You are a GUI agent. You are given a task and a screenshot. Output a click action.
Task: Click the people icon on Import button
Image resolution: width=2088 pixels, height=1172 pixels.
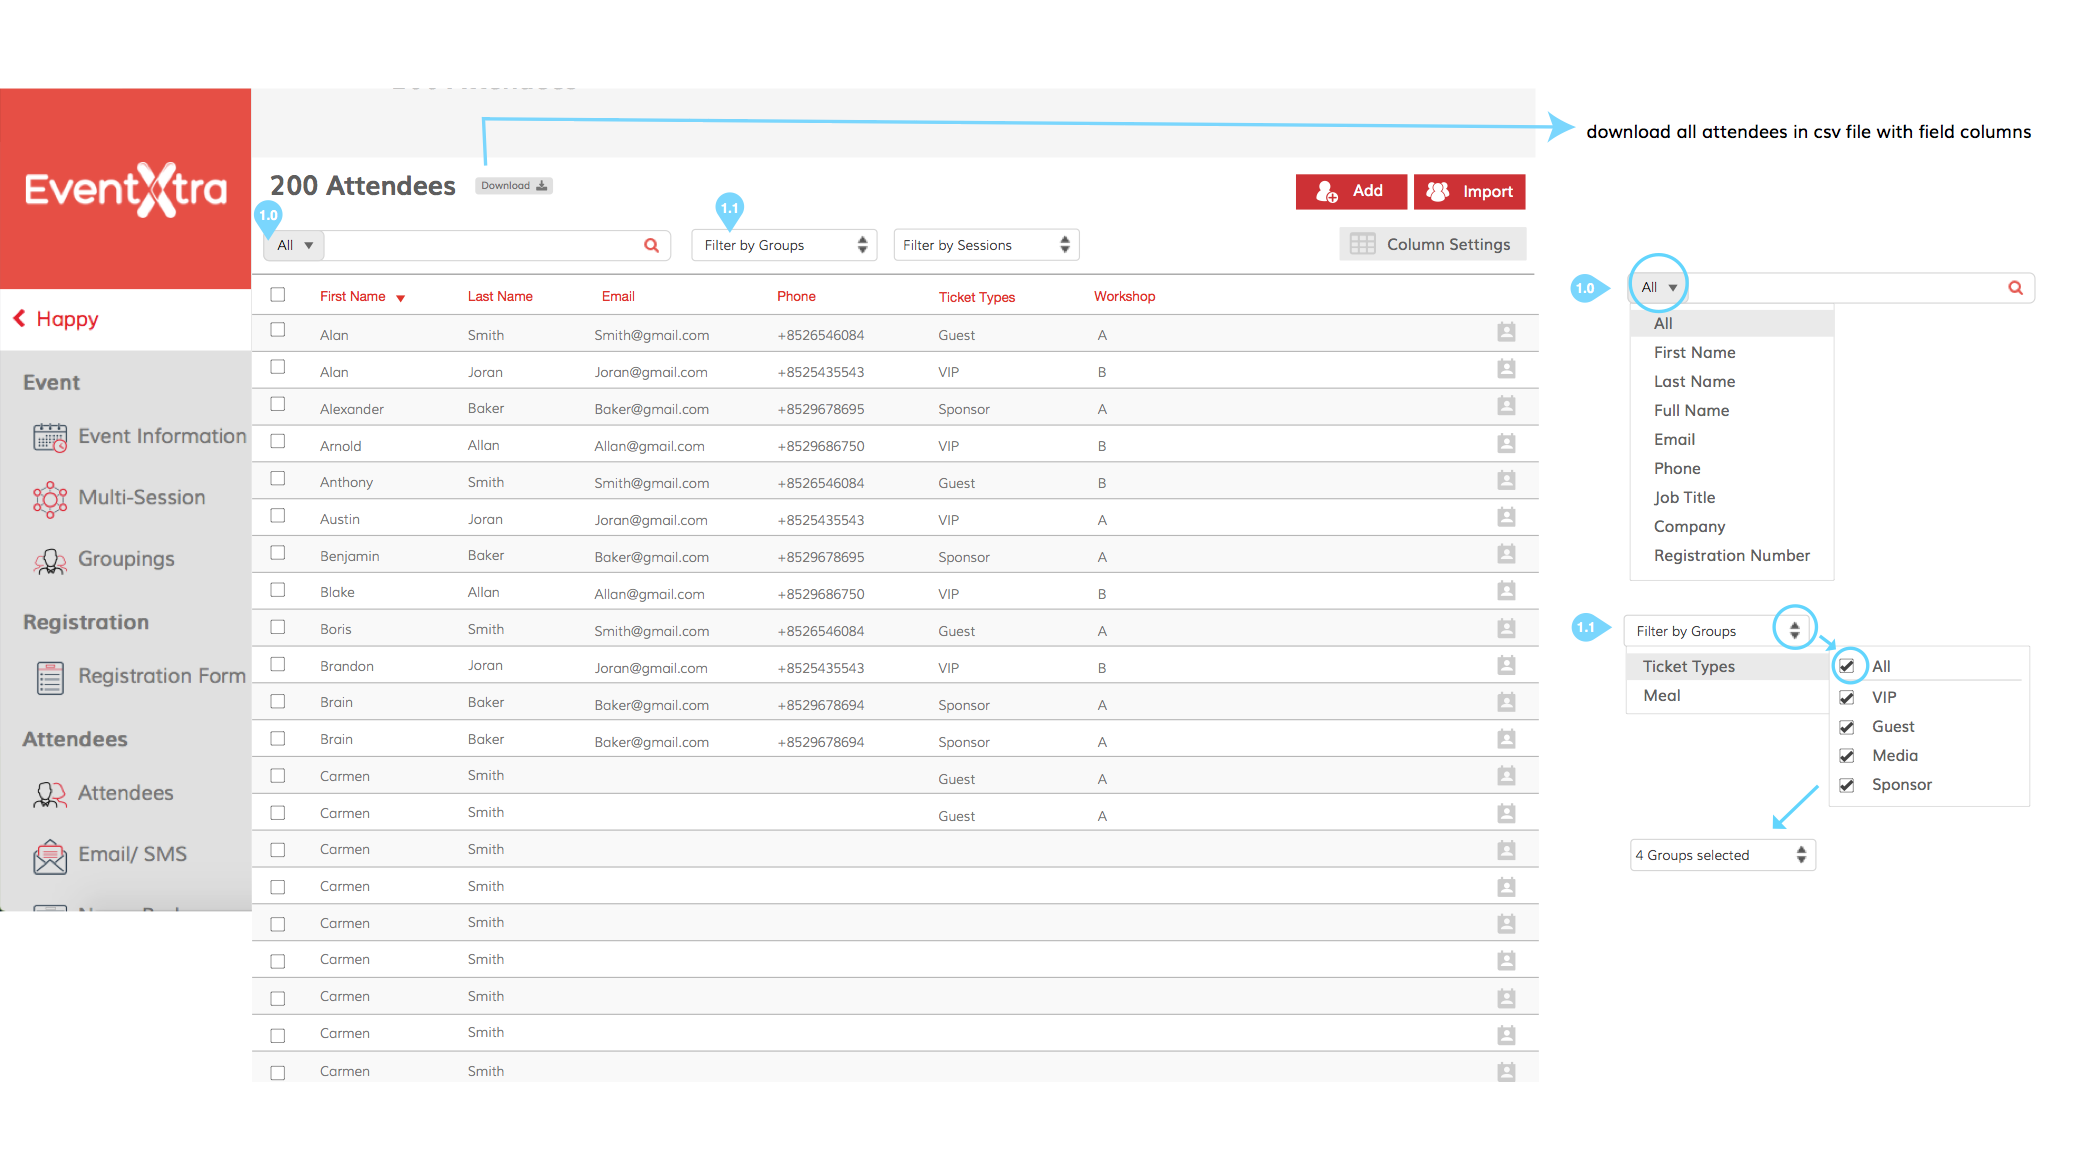coord(1438,192)
